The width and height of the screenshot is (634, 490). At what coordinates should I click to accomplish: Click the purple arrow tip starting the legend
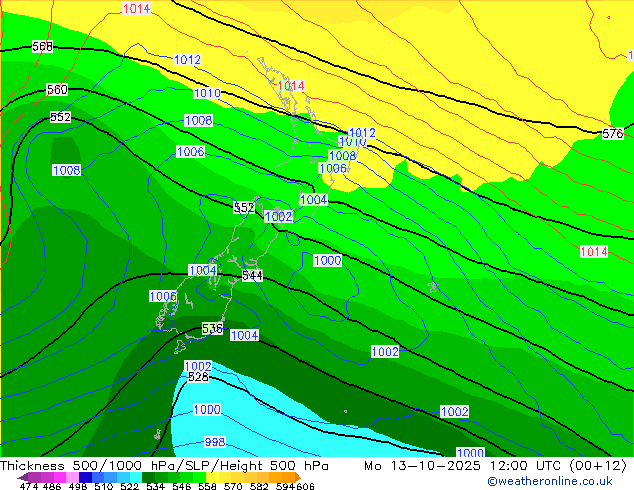[x=23, y=477]
